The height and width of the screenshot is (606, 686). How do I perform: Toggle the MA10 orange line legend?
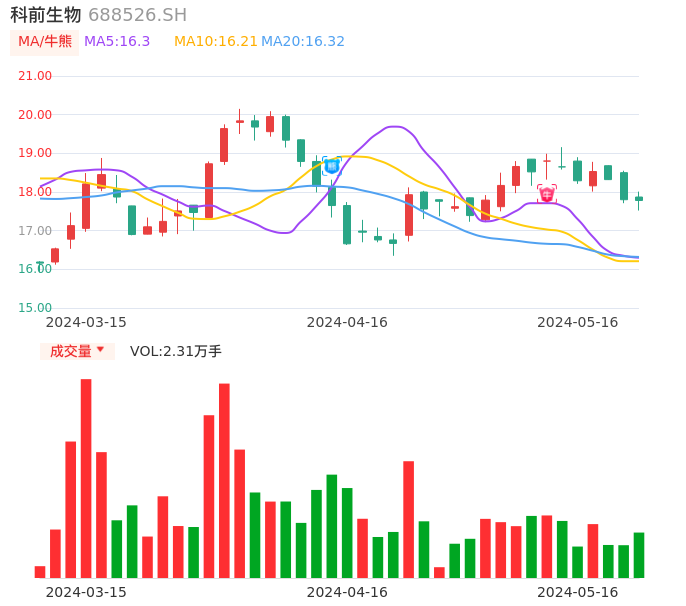click(x=215, y=42)
